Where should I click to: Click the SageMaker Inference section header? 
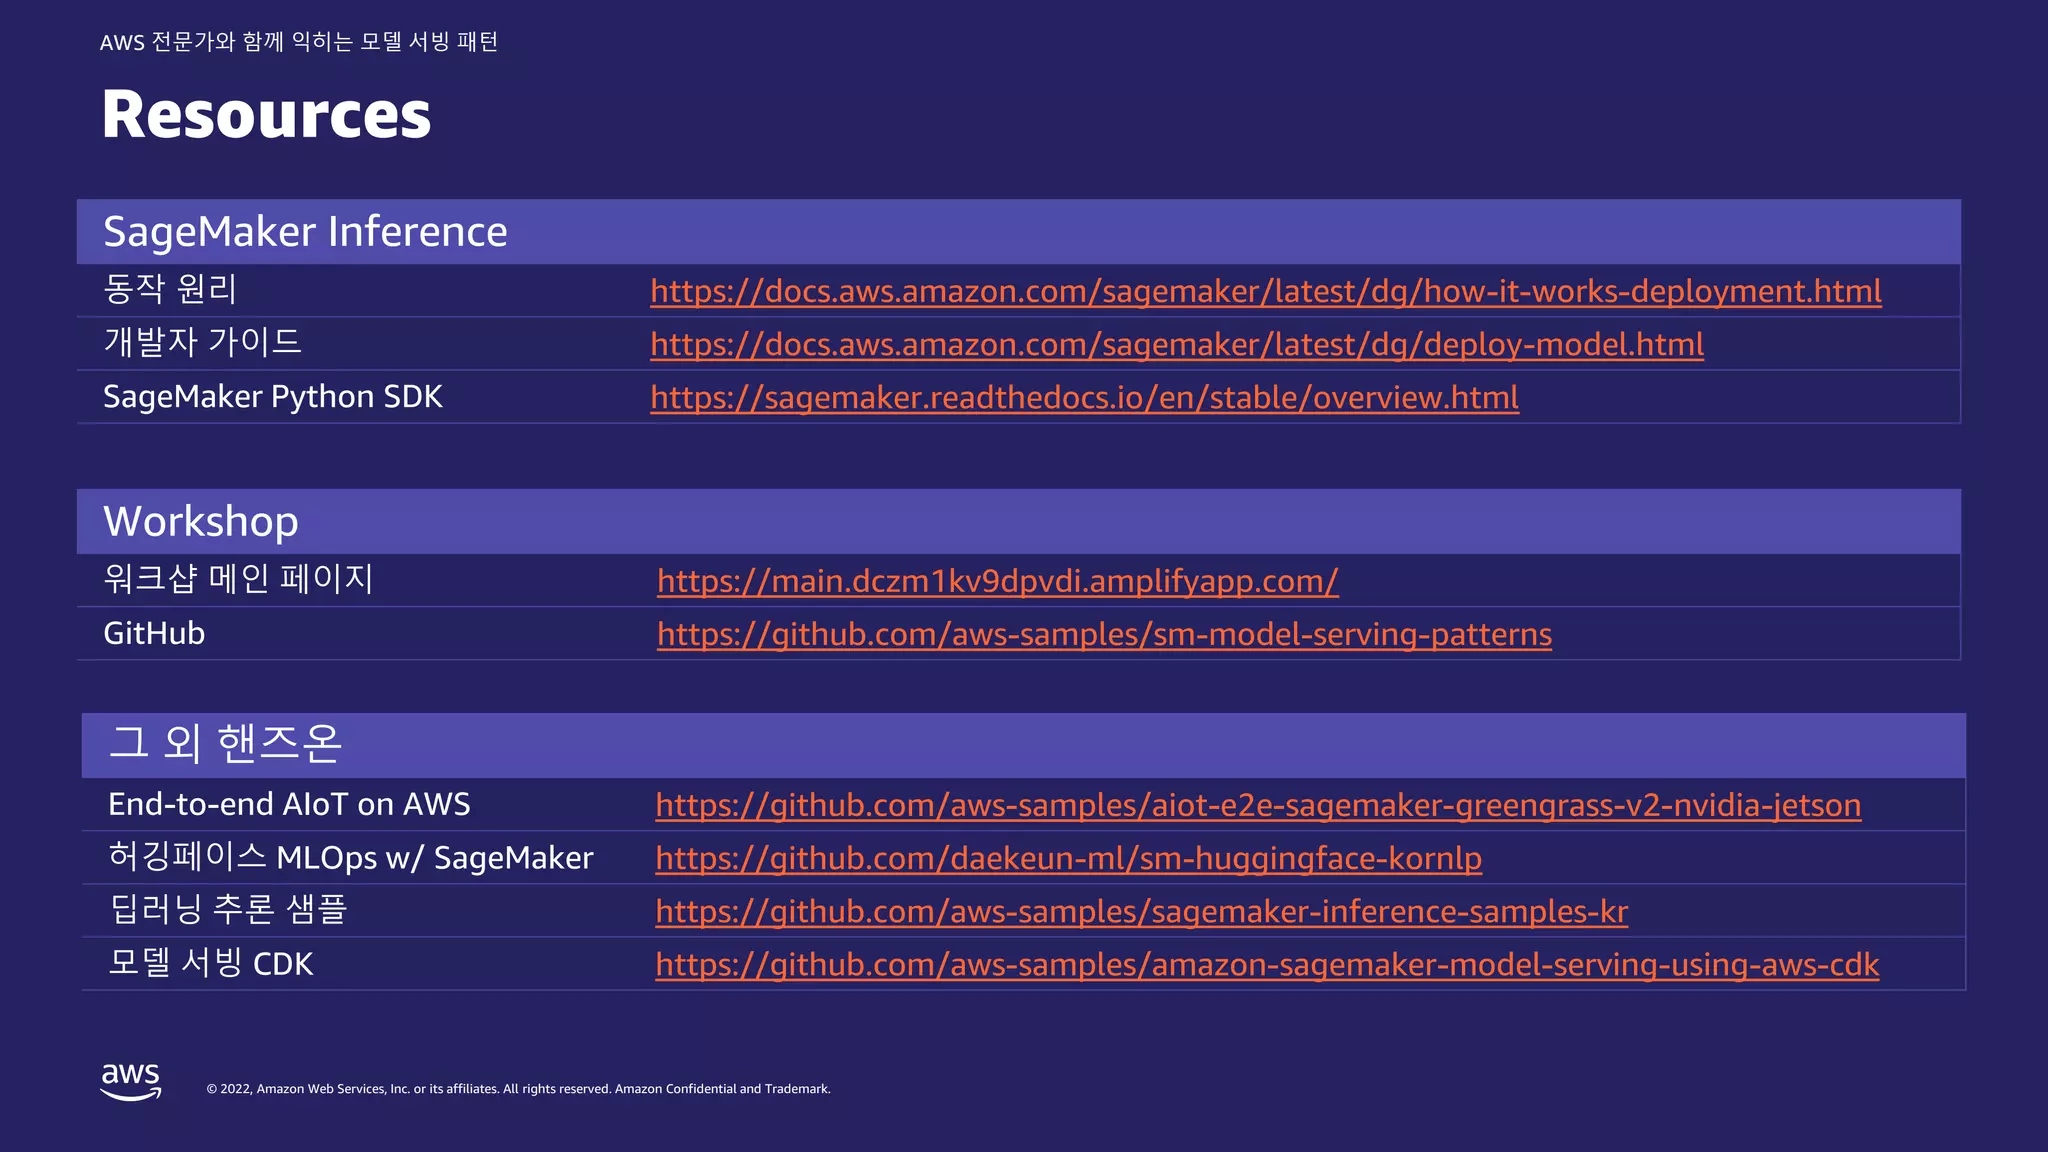click(1019, 231)
